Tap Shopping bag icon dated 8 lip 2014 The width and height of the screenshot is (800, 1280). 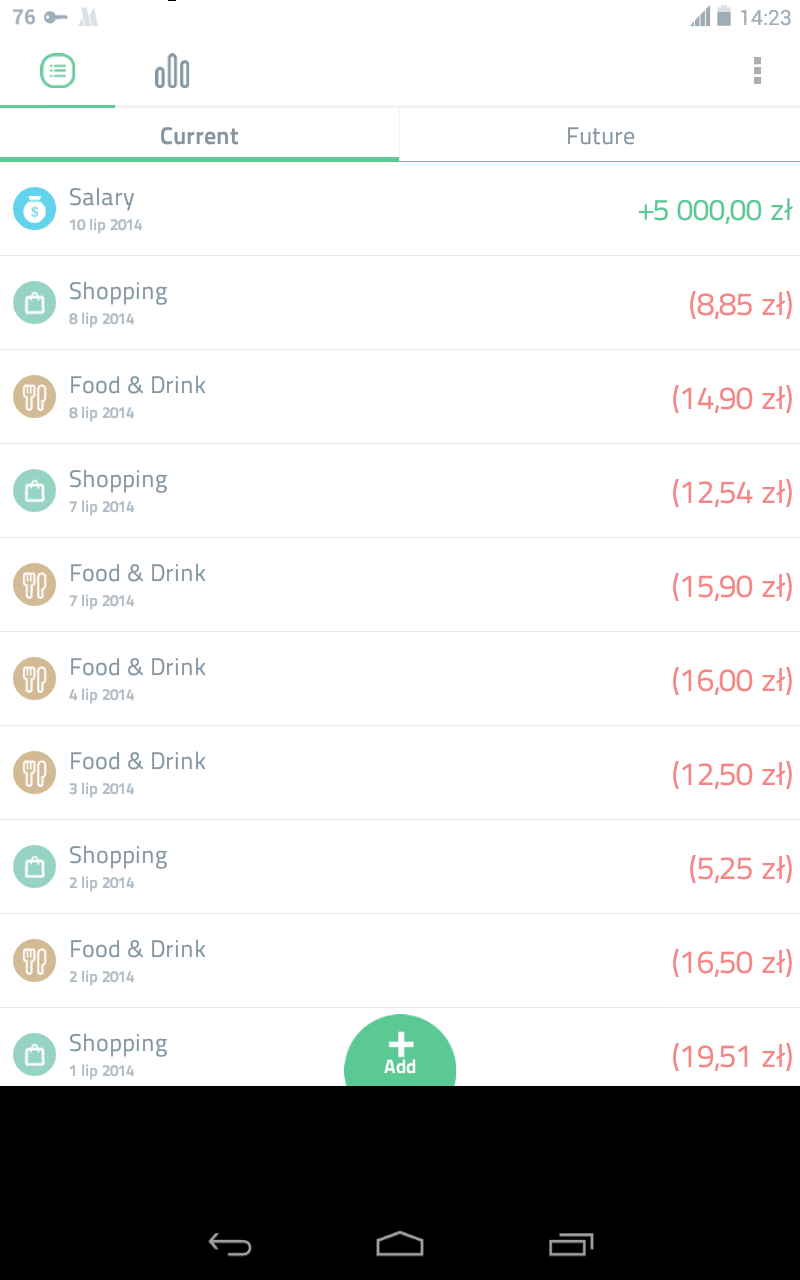[x=34, y=303]
